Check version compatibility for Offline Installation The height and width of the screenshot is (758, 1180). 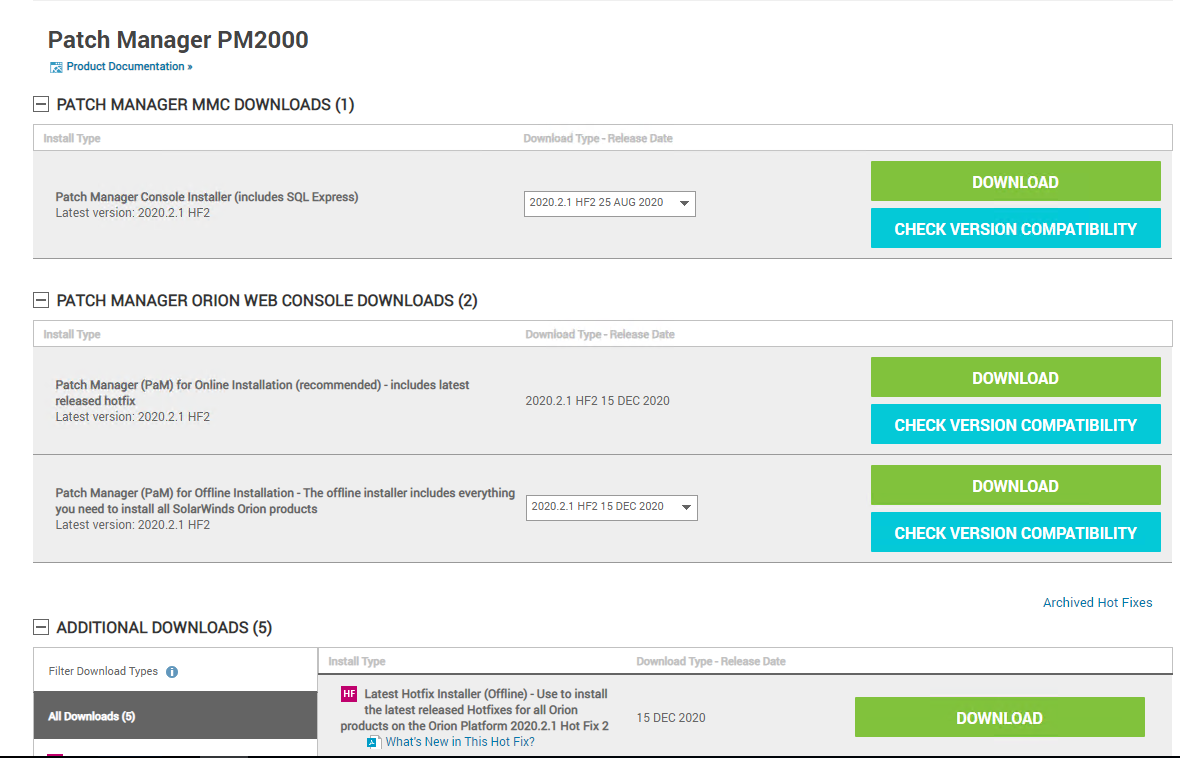coord(1015,533)
